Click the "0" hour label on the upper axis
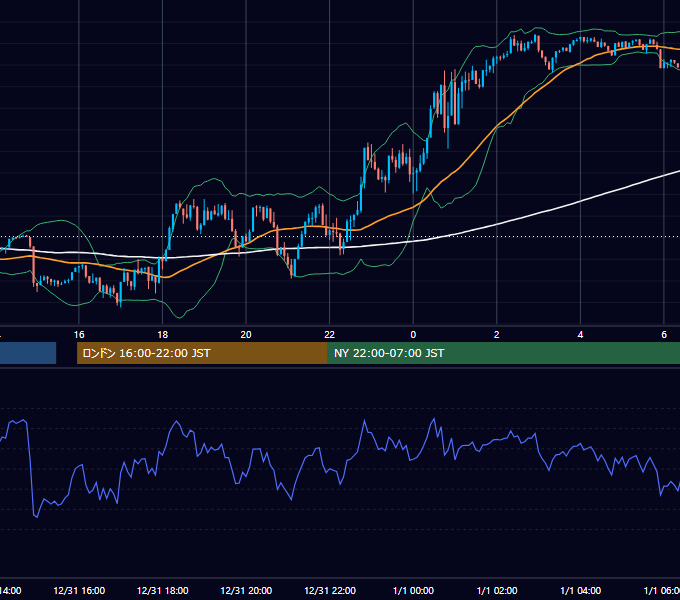The image size is (680, 600). 413,335
